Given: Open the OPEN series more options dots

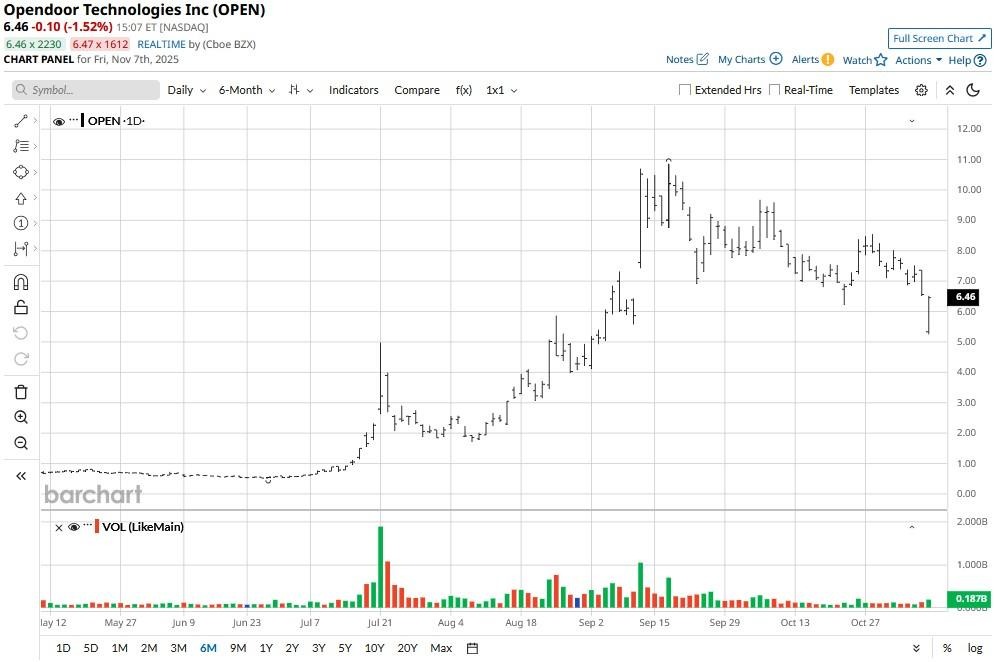Looking at the screenshot, I should coord(74,120).
